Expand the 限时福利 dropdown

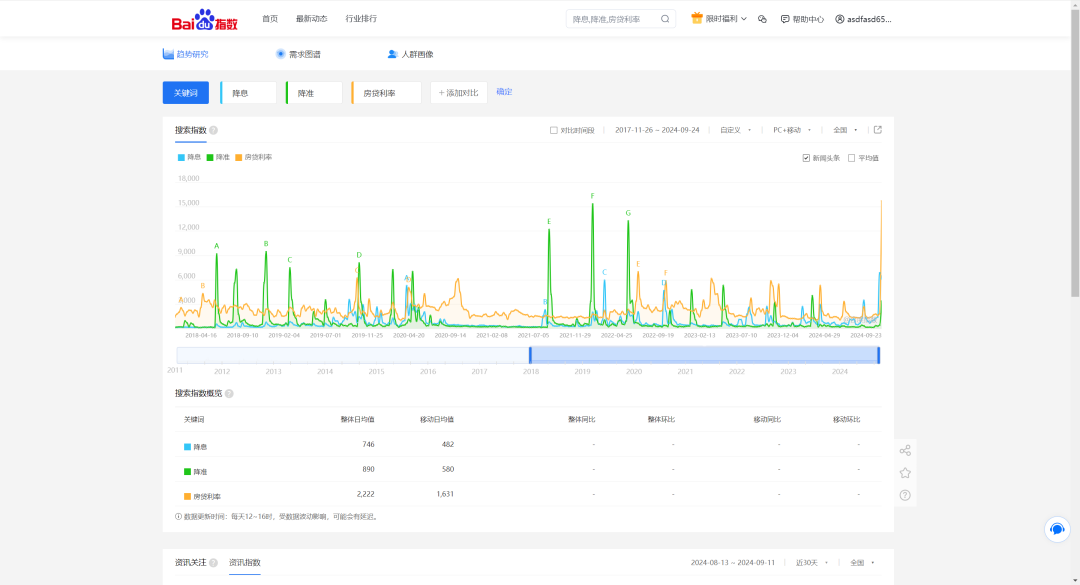[x=726, y=19]
